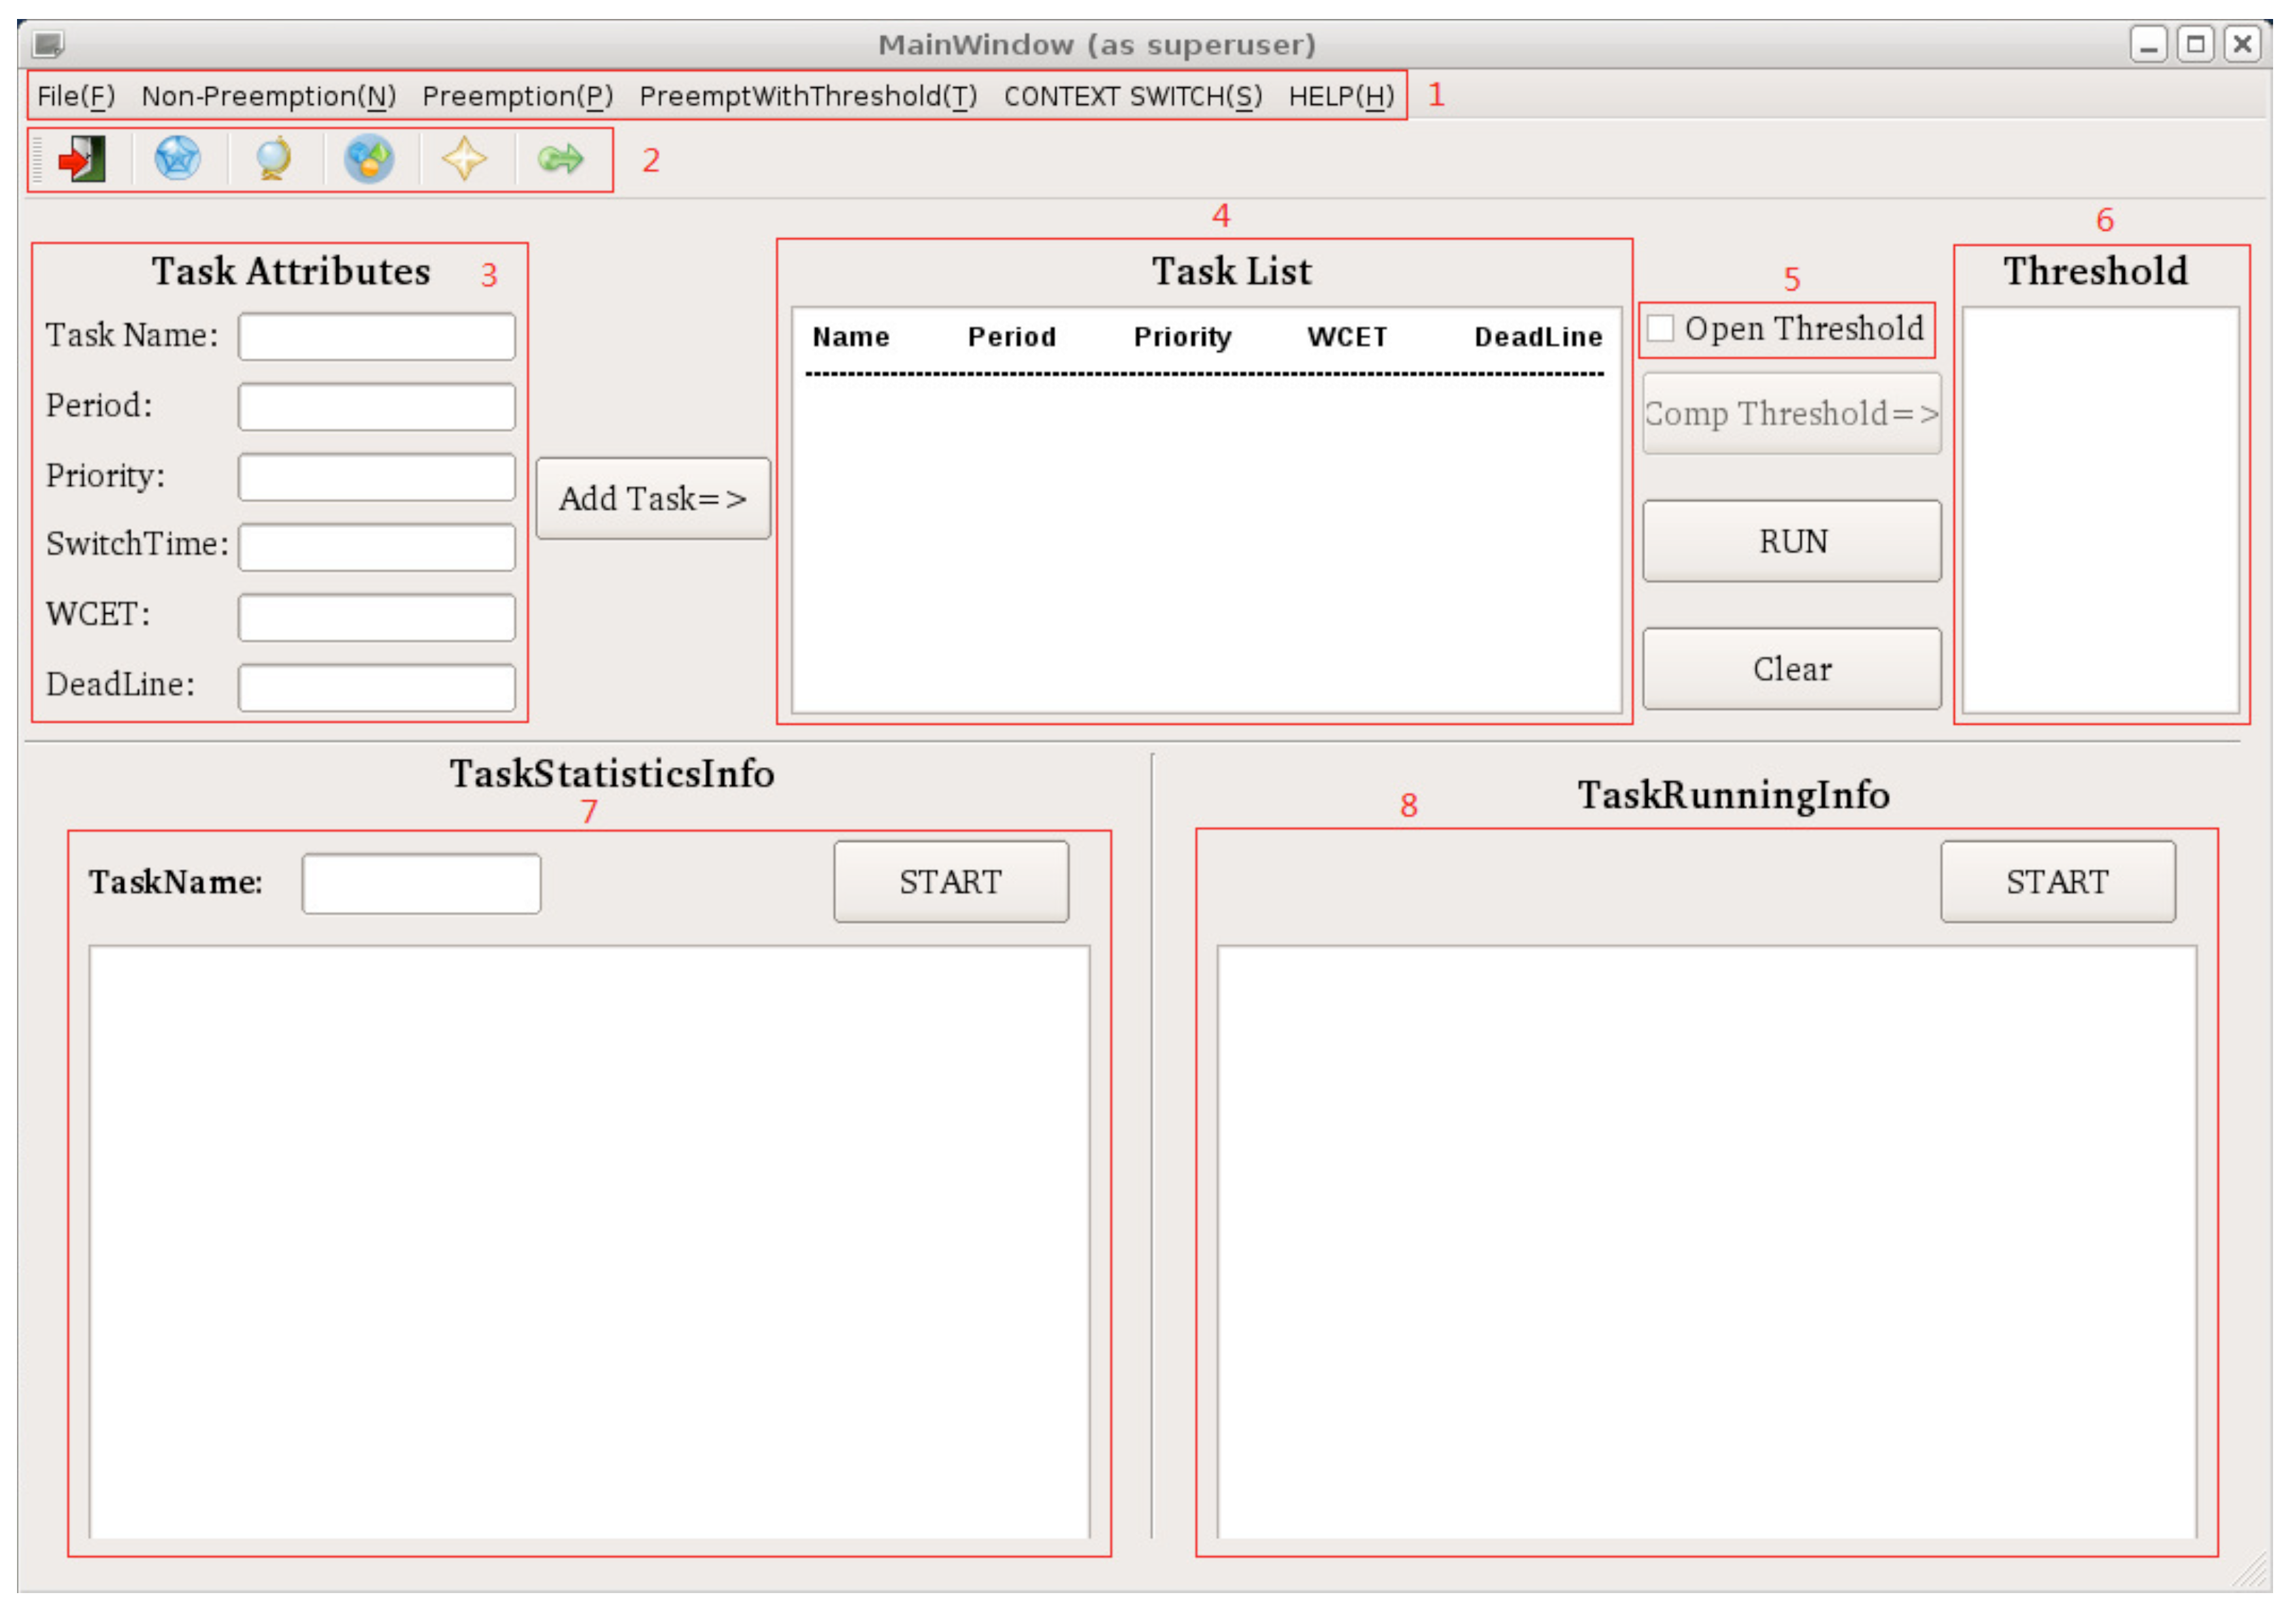2296x1618 pixels.
Task: Click the Add Task=> button
Action: pyautogui.click(x=654, y=500)
